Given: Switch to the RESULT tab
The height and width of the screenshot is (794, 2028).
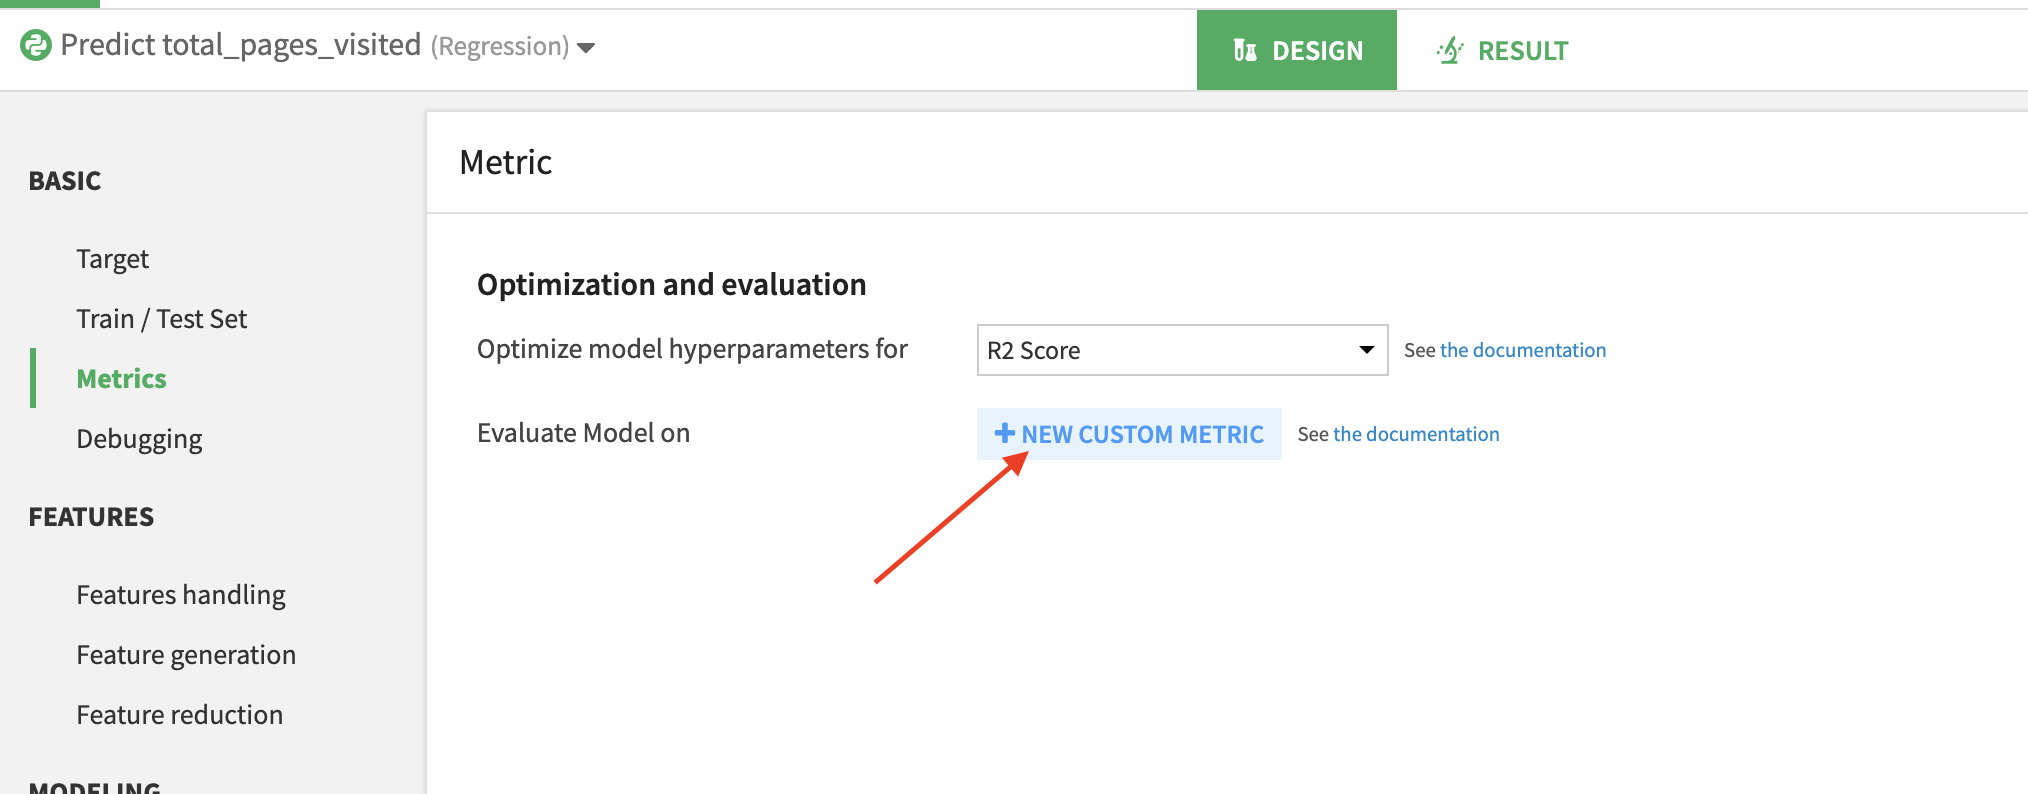Looking at the screenshot, I should point(1502,50).
